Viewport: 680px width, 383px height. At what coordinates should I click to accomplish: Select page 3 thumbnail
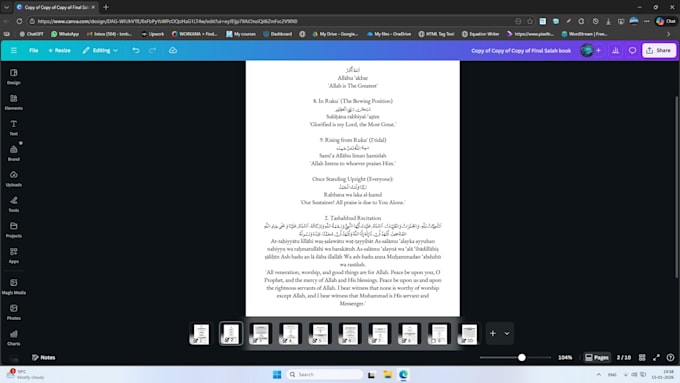pos(261,334)
